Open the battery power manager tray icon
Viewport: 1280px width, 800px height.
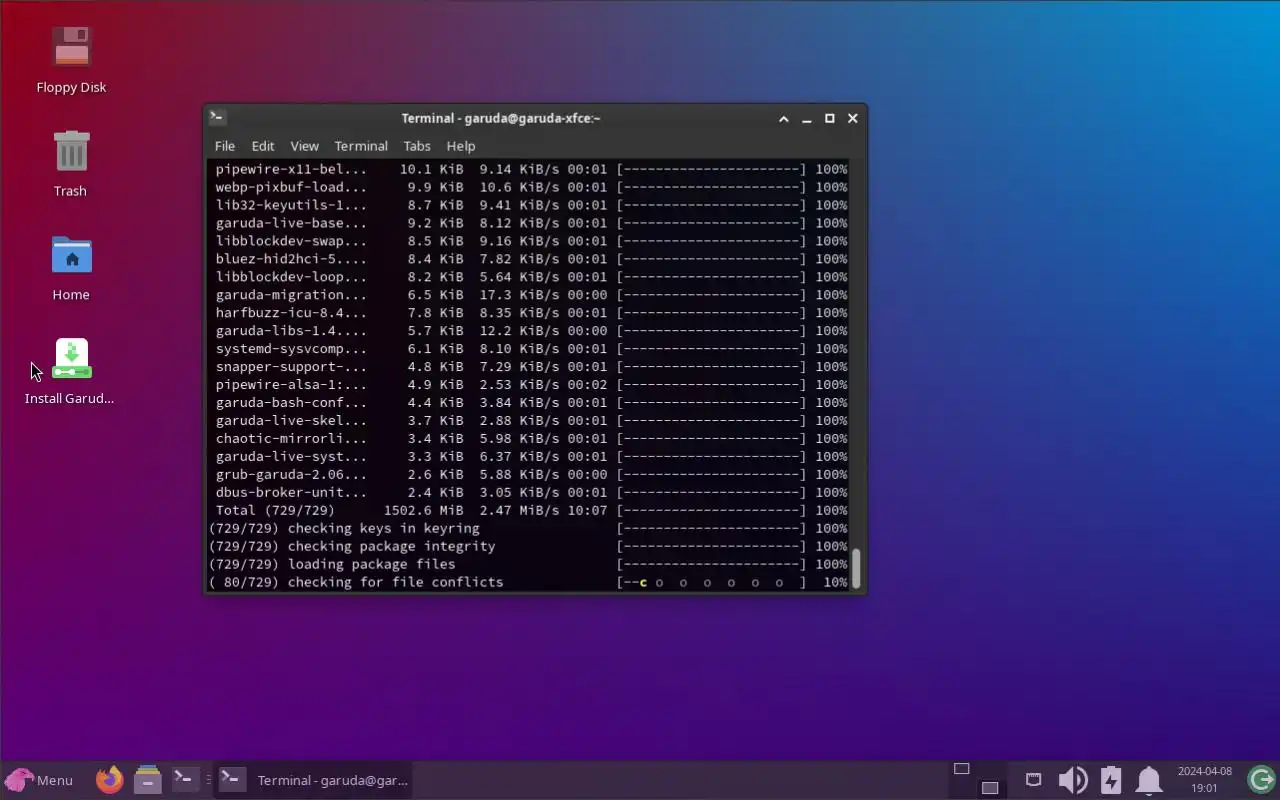point(1111,779)
